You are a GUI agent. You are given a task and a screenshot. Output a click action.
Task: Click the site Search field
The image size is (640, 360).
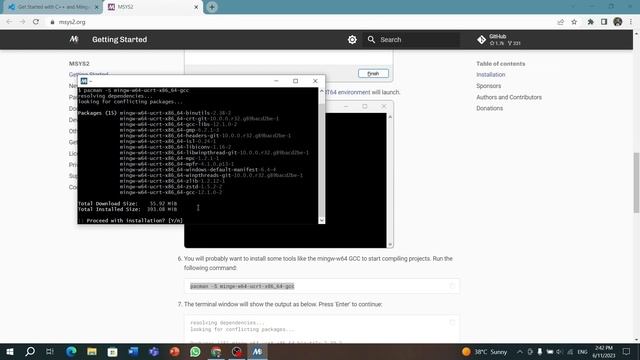click(x=411, y=40)
